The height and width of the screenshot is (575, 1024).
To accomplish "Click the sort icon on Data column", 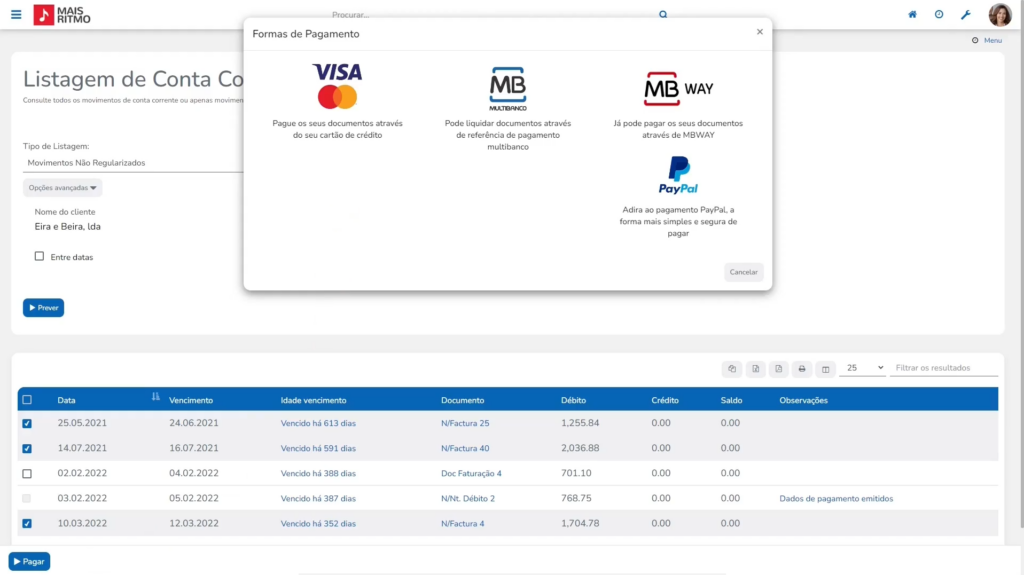I will tap(155, 397).
